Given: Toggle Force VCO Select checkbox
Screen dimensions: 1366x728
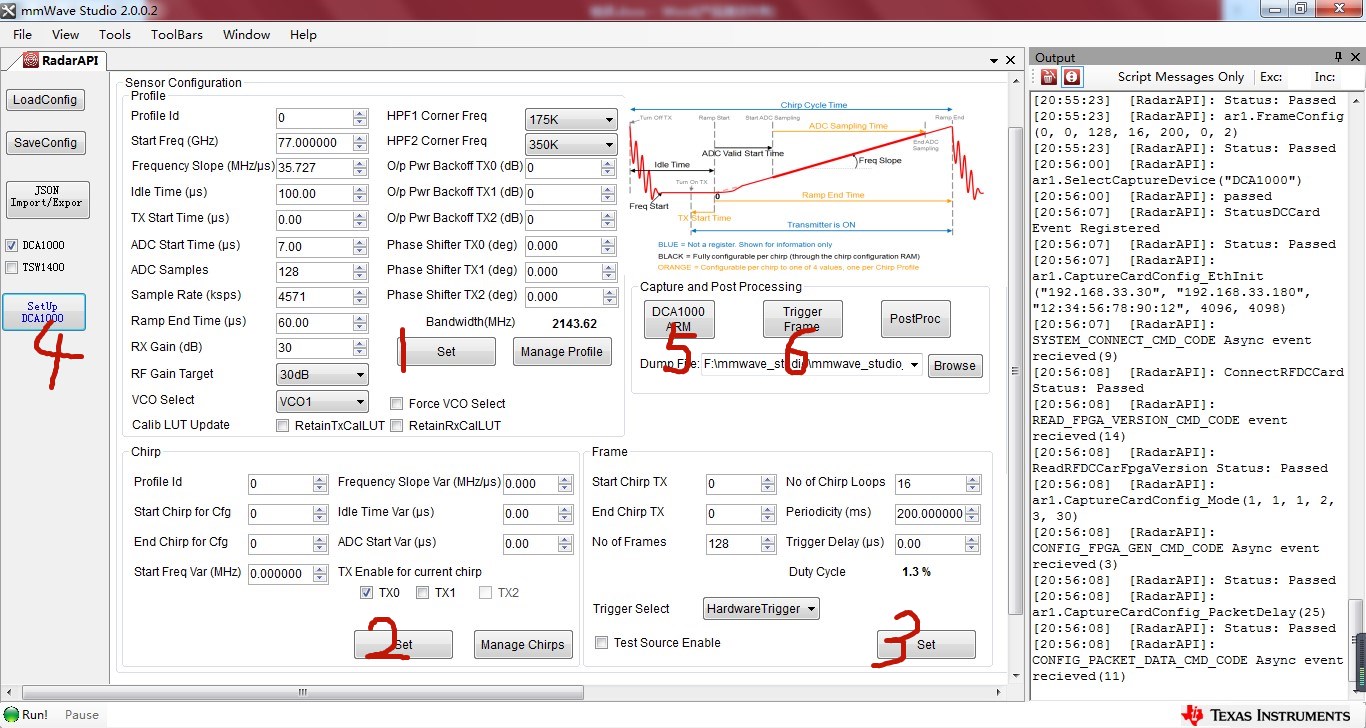Looking at the screenshot, I should (397, 404).
